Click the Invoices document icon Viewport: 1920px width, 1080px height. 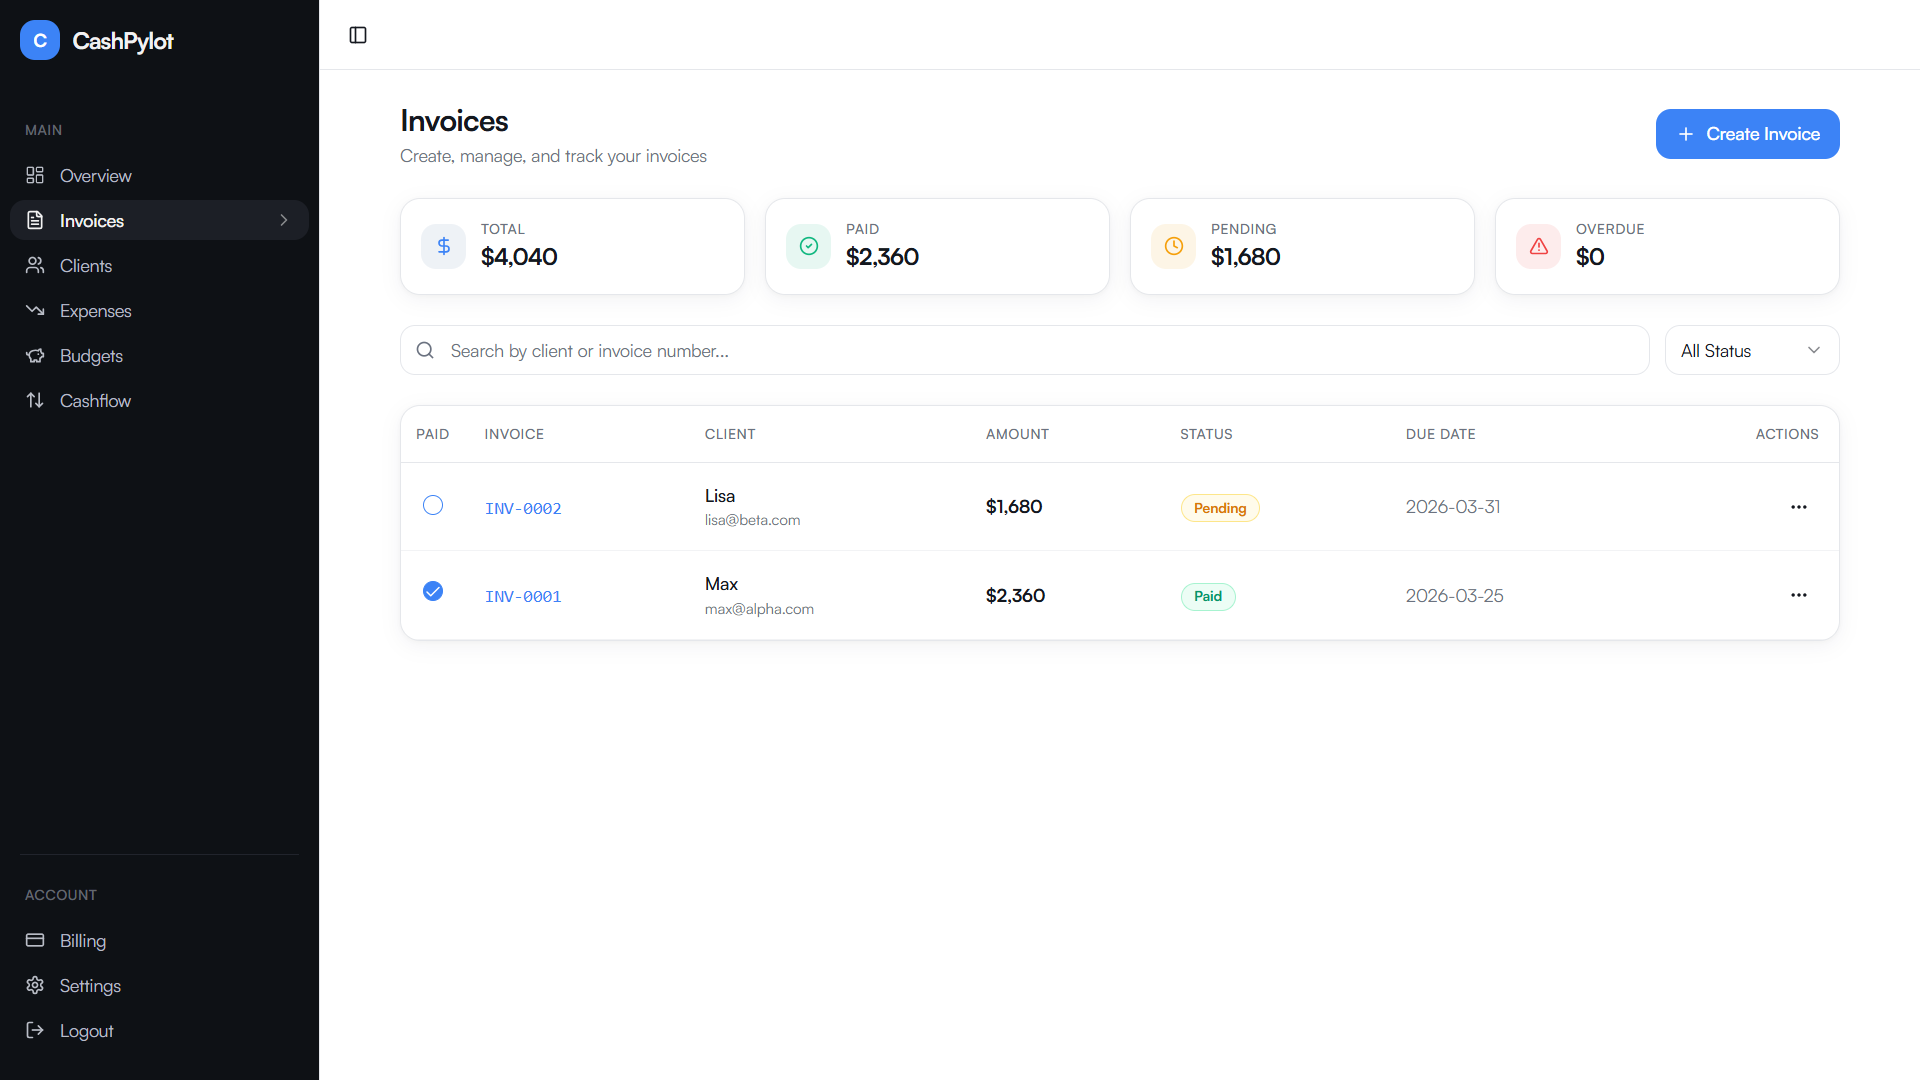tap(36, 220)
